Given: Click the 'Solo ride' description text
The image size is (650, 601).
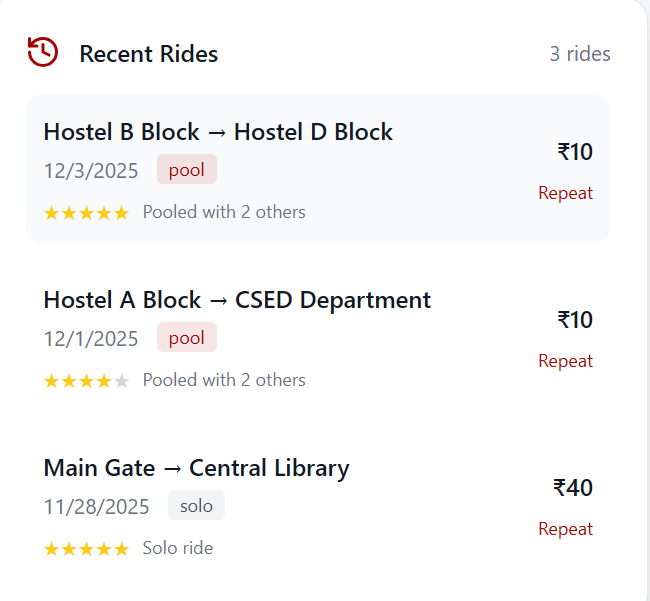Looking at the screenshot, I should 178,548.
